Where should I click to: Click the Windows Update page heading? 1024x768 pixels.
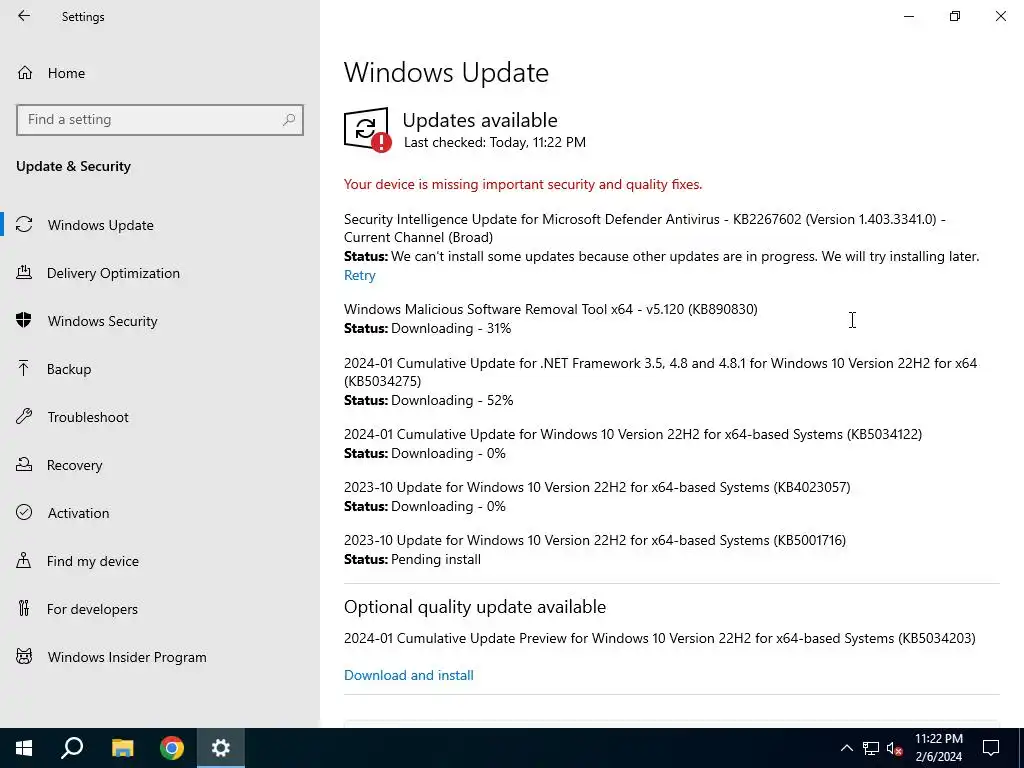click(x=446, y=72)
